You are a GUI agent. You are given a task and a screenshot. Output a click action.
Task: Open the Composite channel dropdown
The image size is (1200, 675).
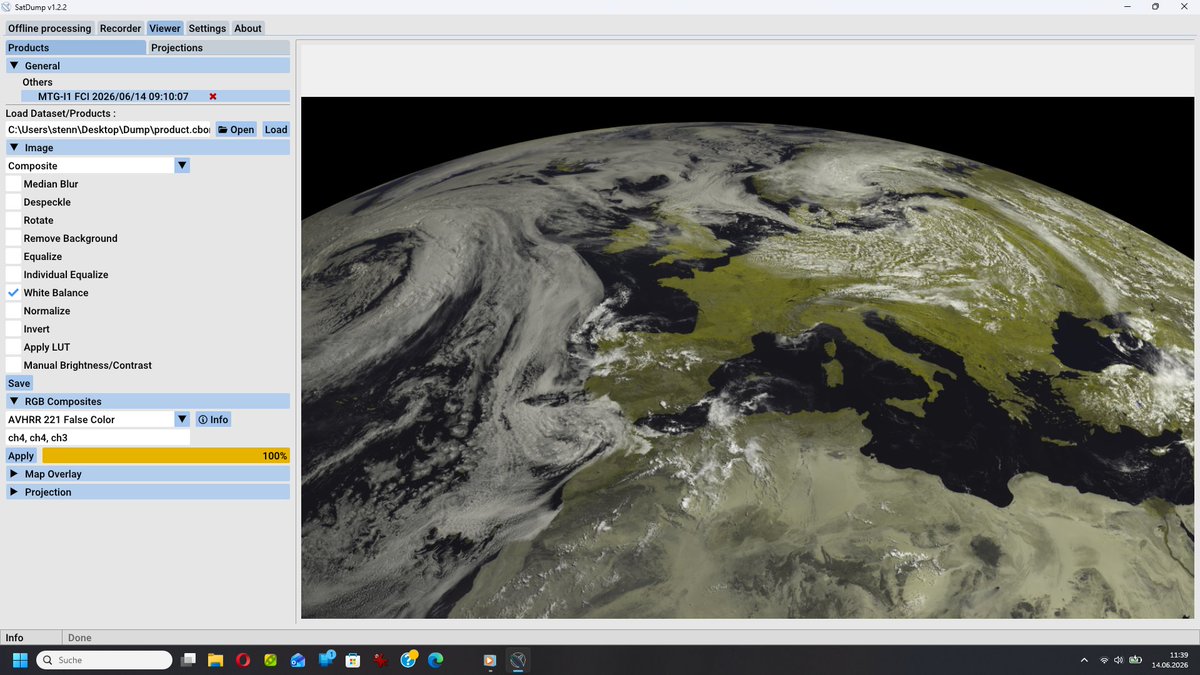(98, 166)
